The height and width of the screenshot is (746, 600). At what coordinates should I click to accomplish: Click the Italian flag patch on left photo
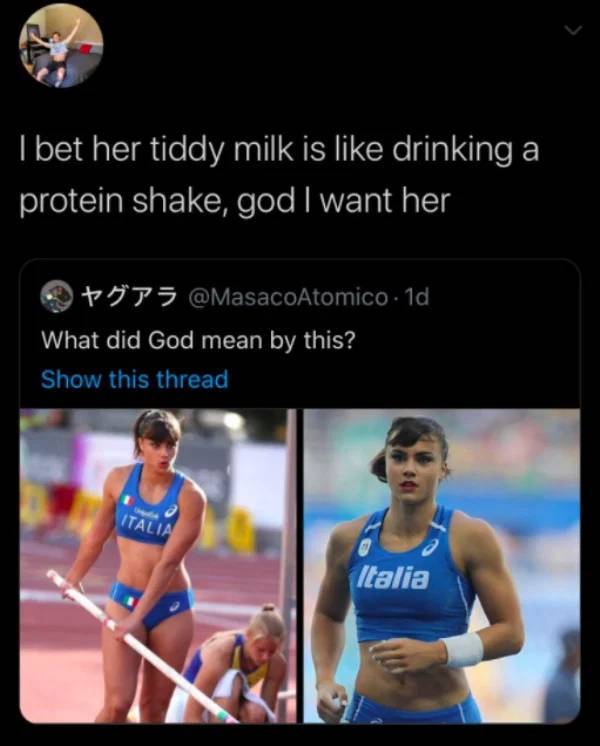[x=127, y=498]
